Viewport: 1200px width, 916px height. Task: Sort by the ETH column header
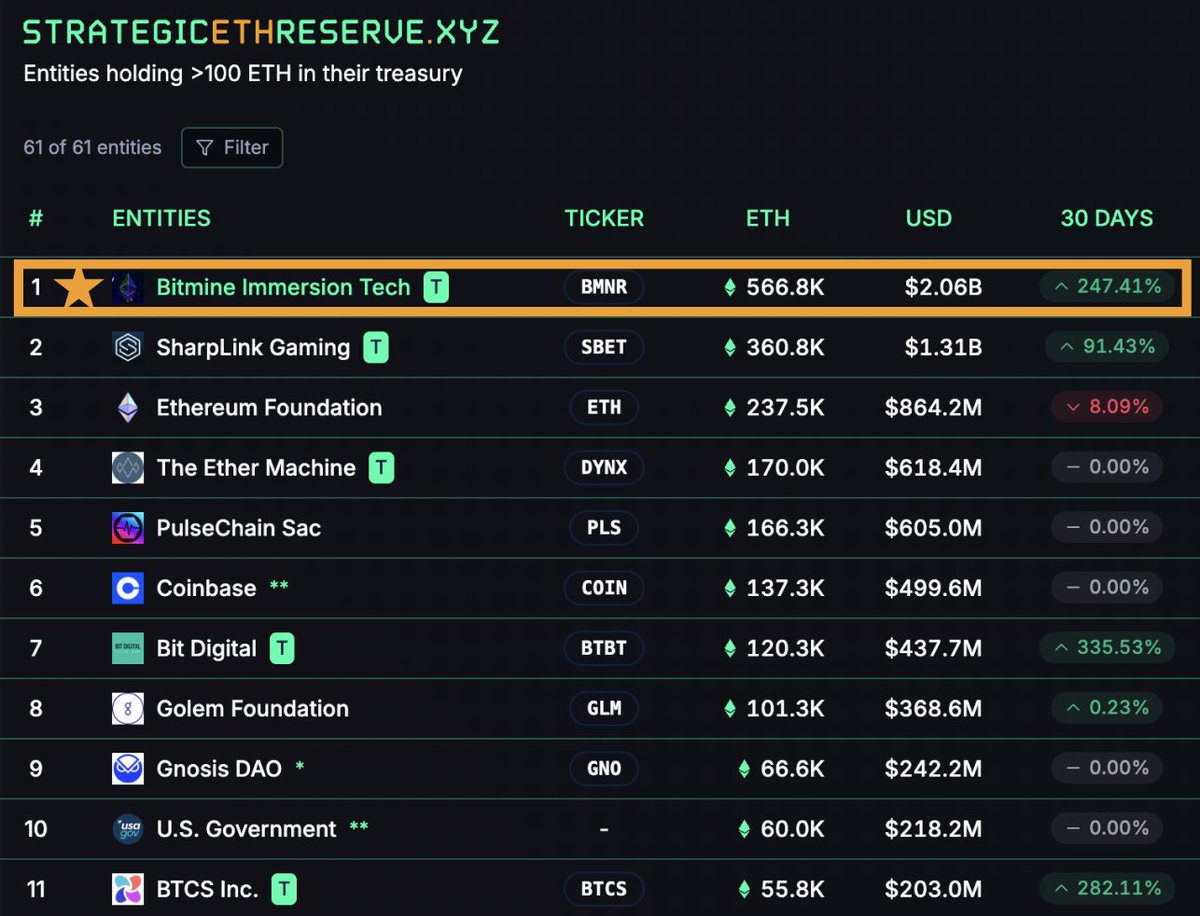(x=767, y=218)
